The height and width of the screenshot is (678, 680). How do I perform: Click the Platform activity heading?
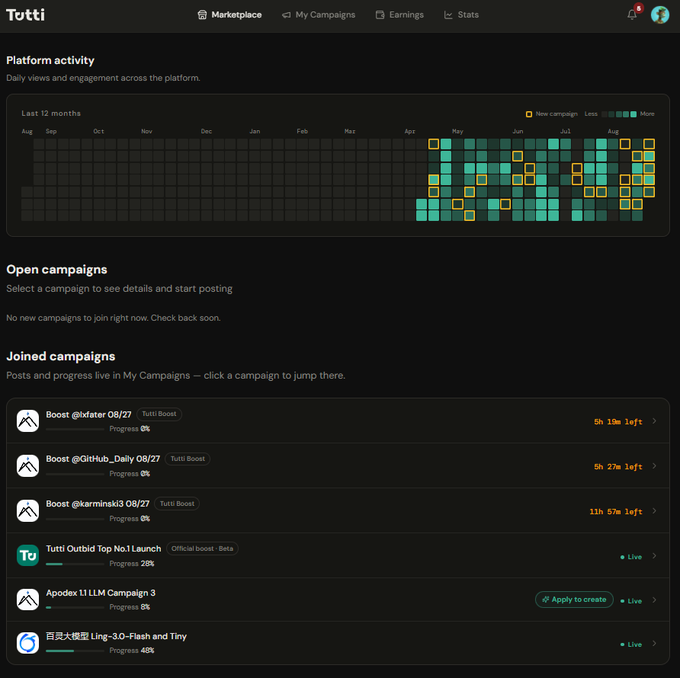coord(50,60)
